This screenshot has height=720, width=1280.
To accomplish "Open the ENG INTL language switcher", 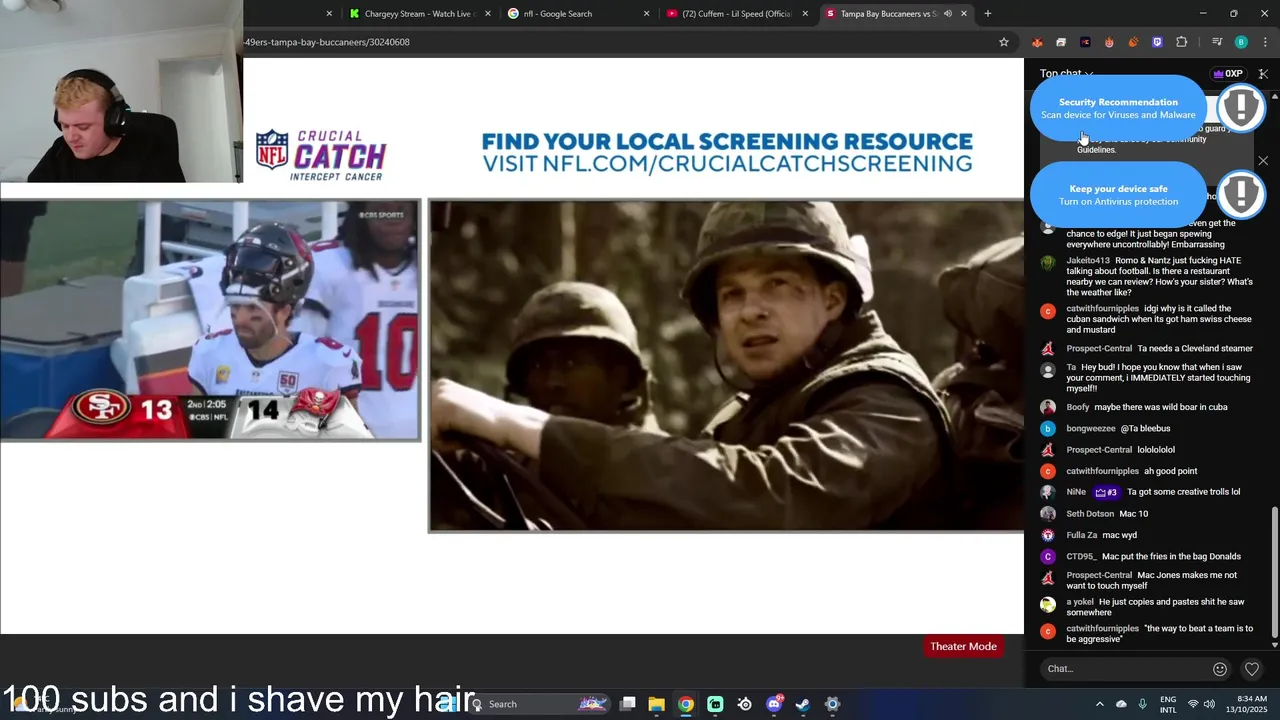I will [x=1168, y=704].
